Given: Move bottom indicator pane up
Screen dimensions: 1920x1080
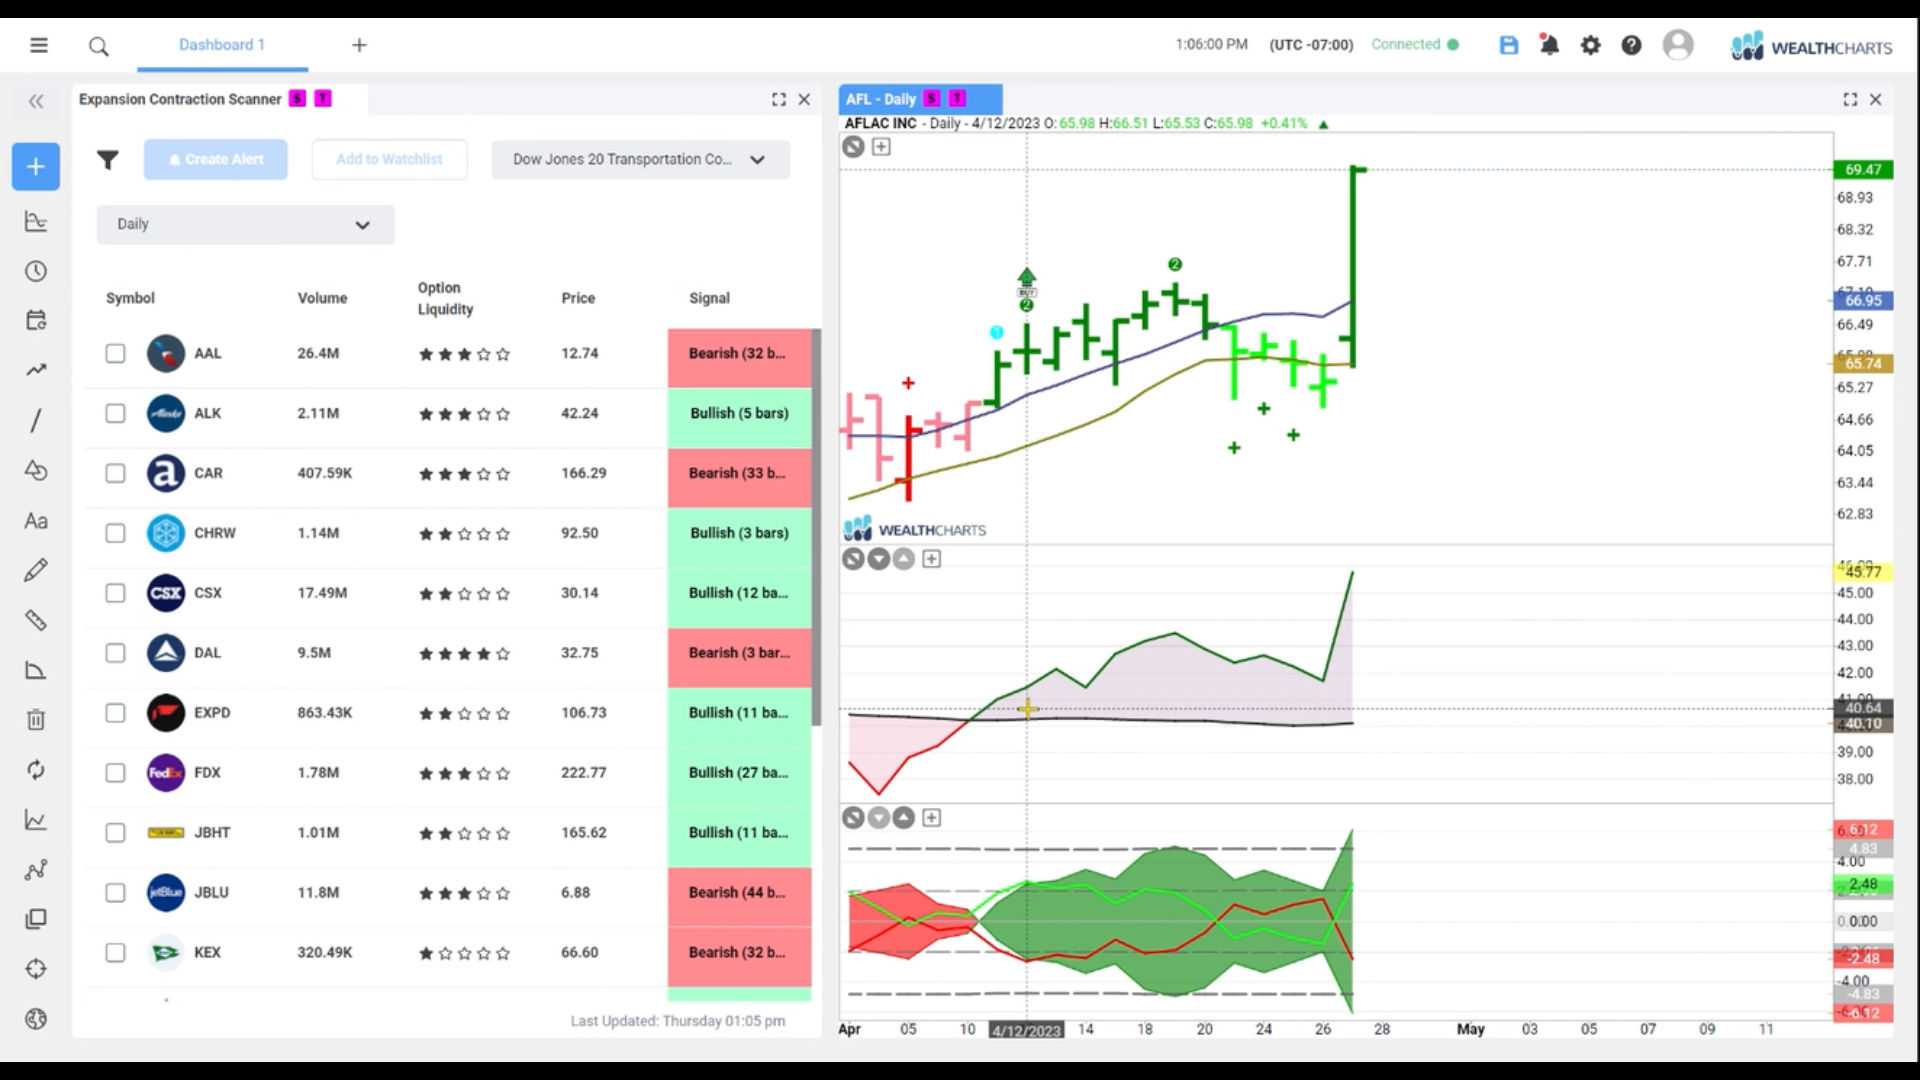Looking at the screenshot, I should tap(904, 818).
